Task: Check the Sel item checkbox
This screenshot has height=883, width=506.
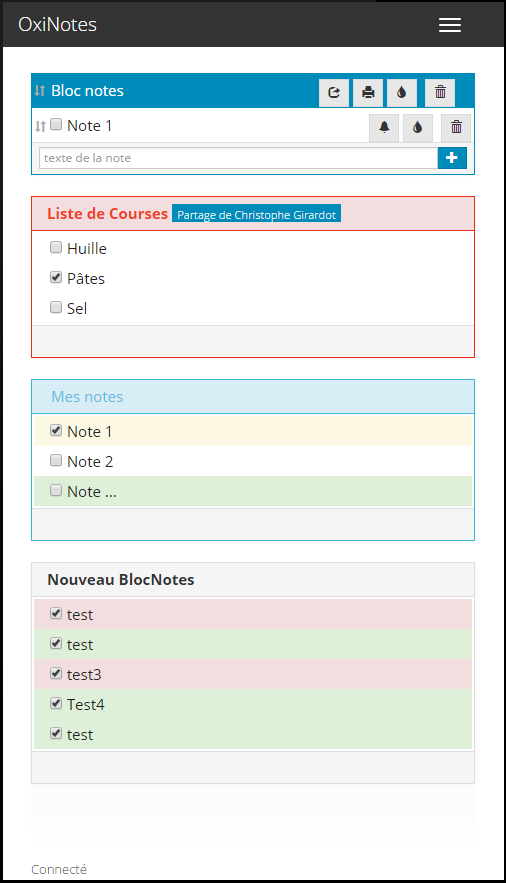Action: click(x=56, y=307)
